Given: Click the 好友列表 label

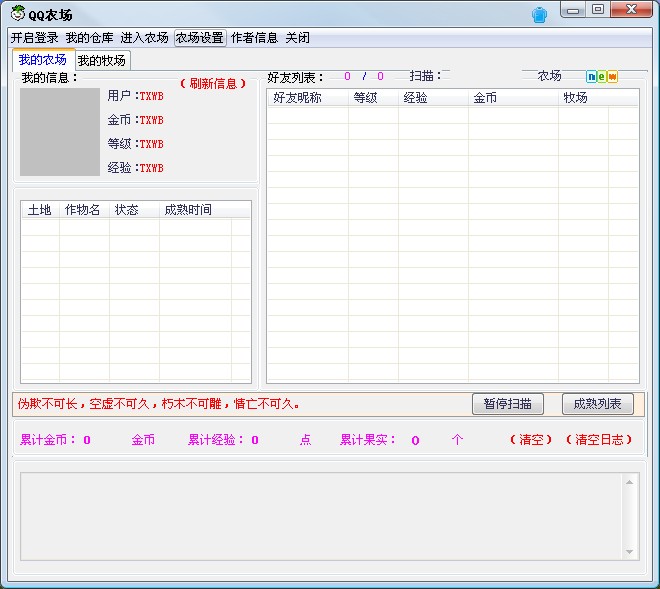Looking at the screenshot, I should click(x=295, y=77).
